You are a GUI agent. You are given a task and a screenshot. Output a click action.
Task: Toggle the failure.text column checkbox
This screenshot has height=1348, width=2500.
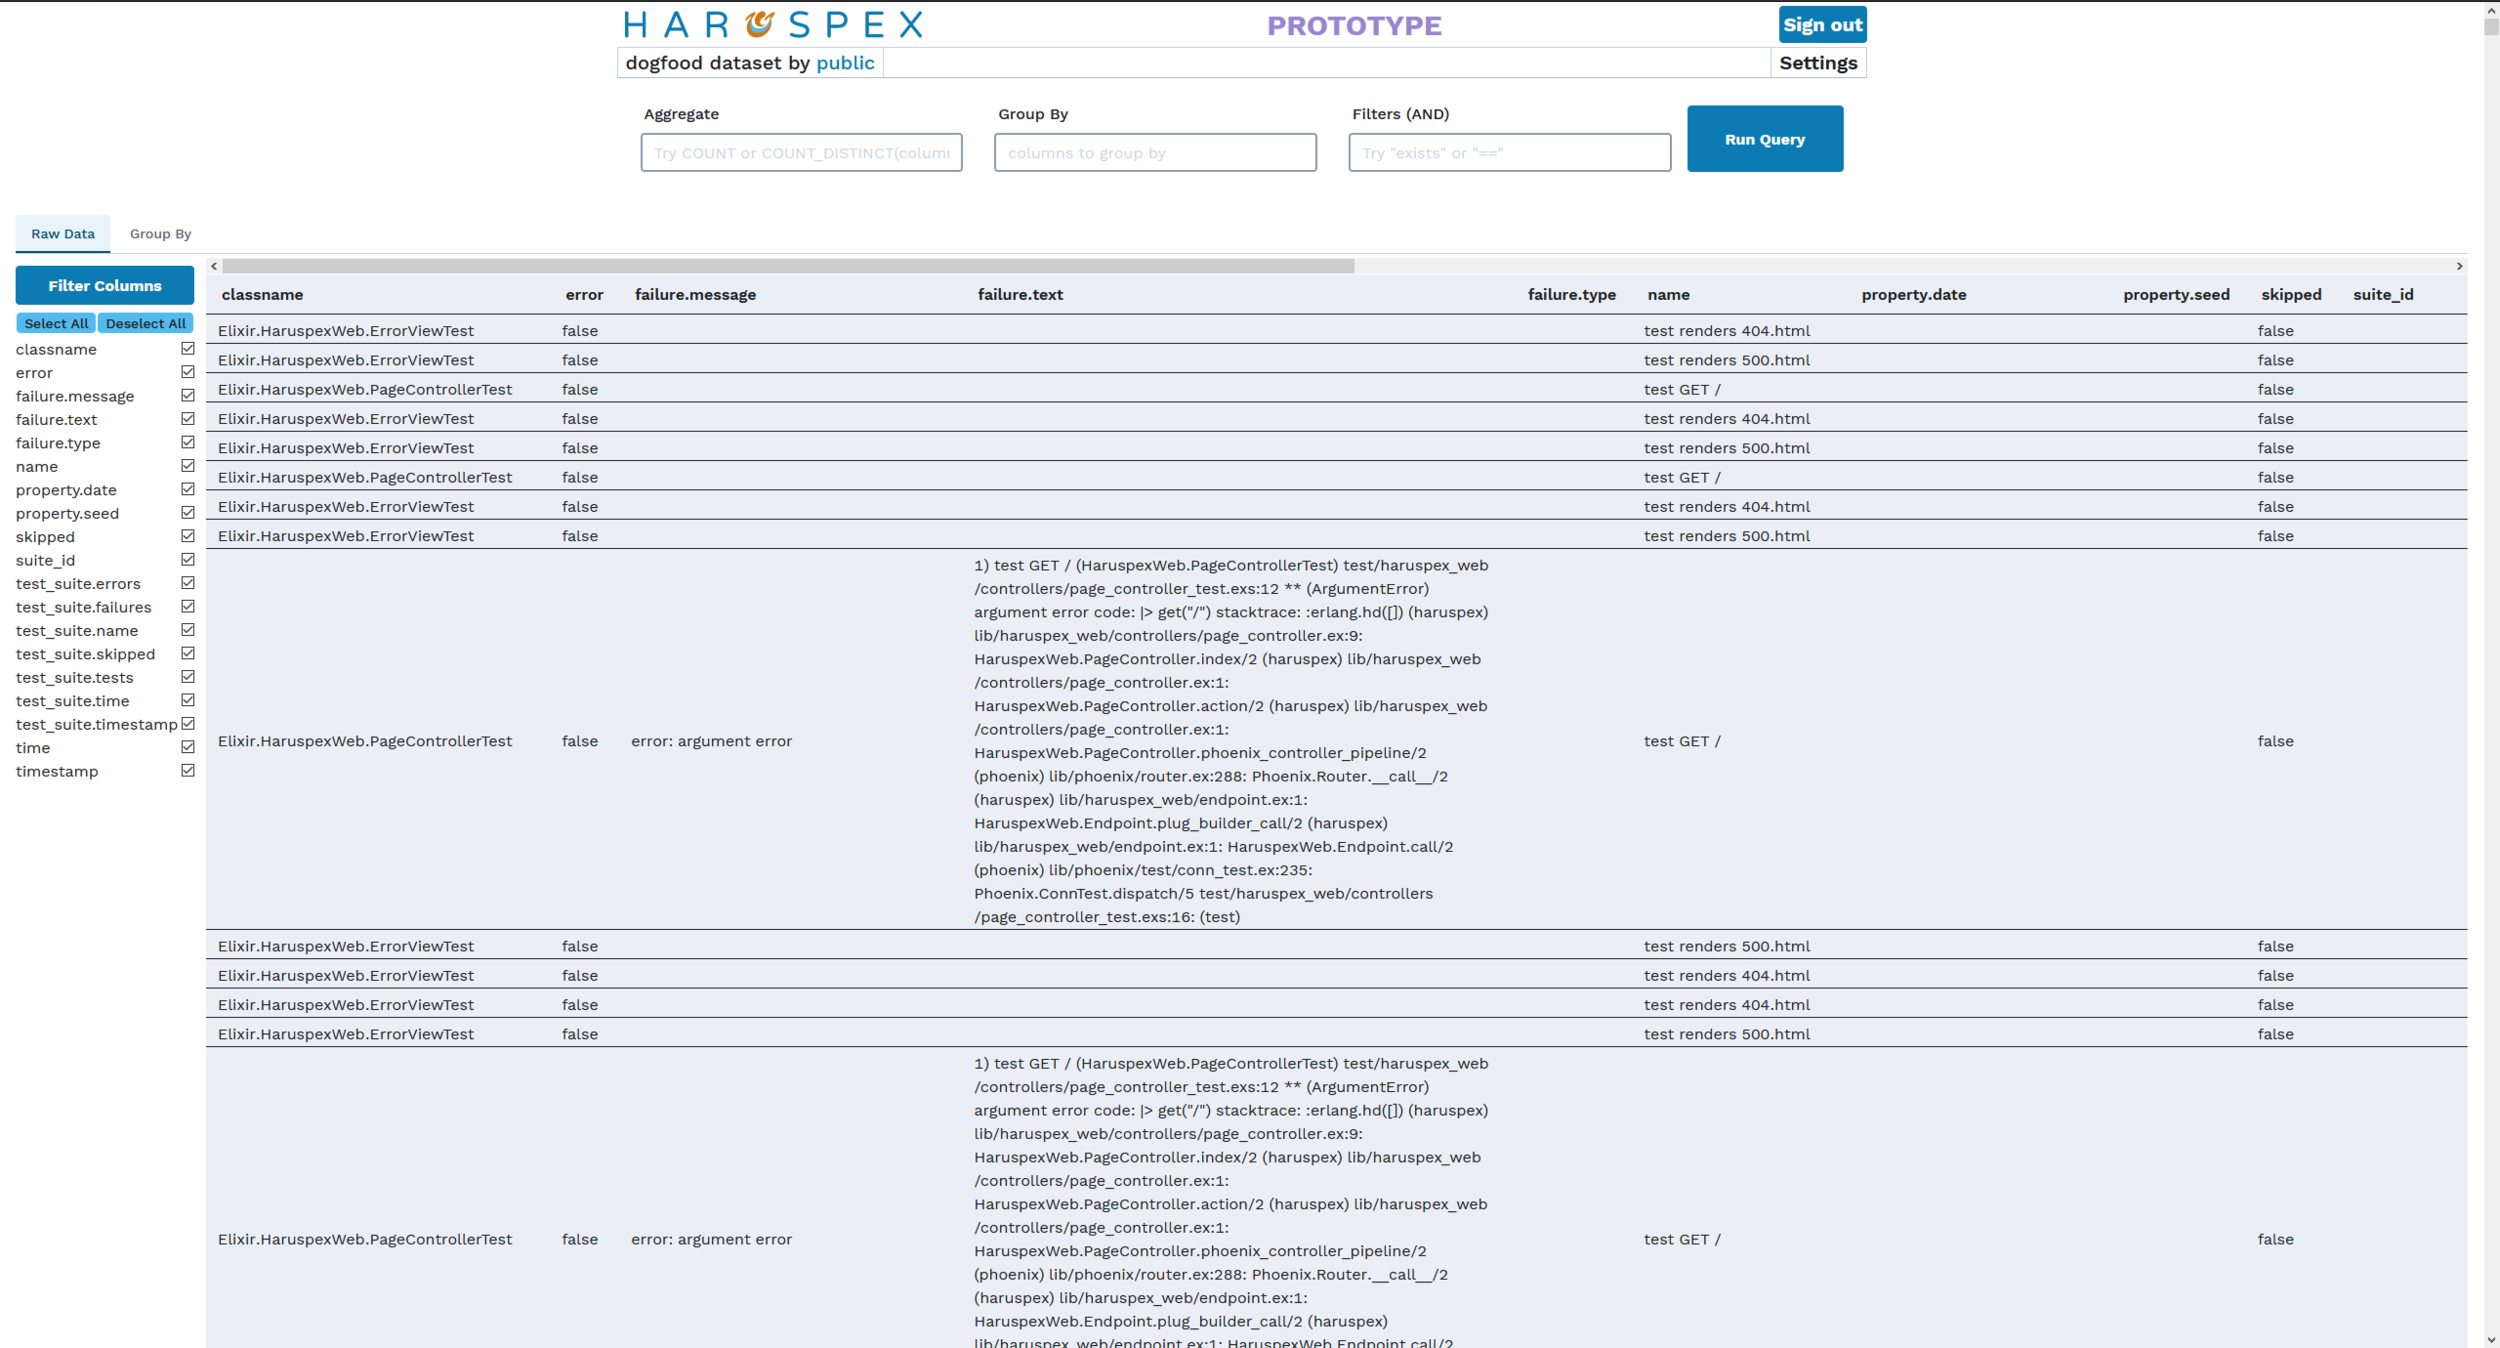(x=187, y=419)
